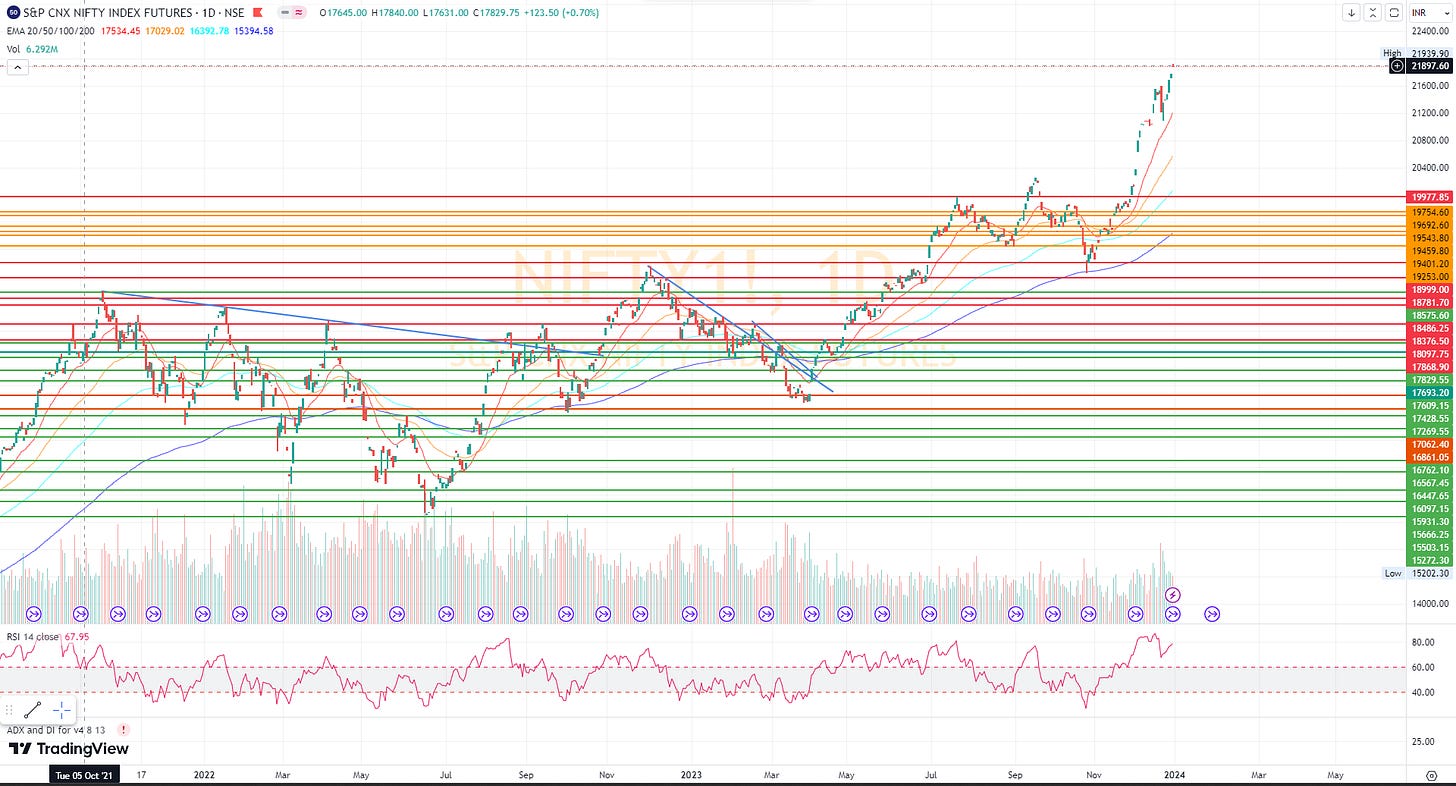The width and height of the screenshot is (1456, 786).
Task: Click the 15272.30 green price label
Action: (x=1429, y=561)
